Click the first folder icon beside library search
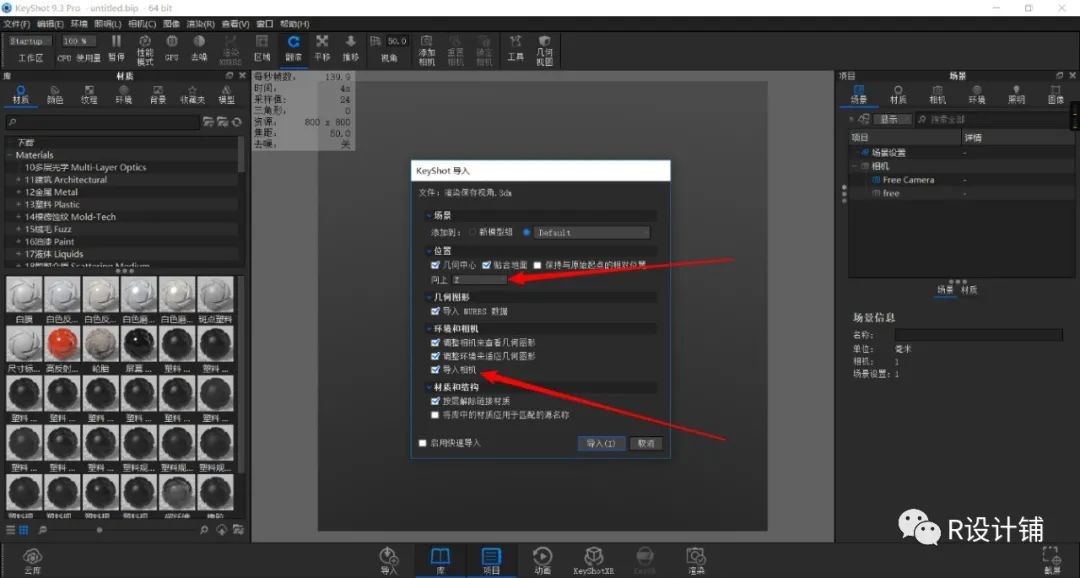 (x=207, y=122)
